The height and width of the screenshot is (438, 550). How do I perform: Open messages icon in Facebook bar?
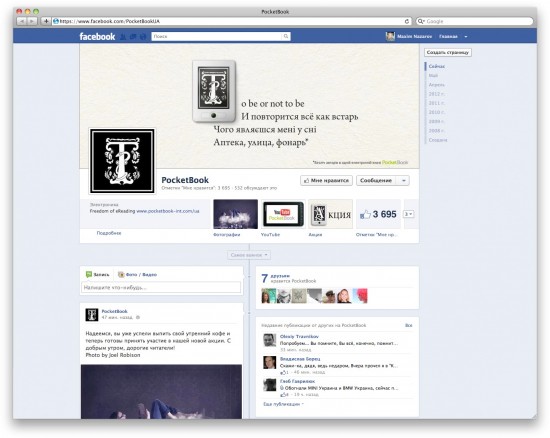tap(133, 36)
